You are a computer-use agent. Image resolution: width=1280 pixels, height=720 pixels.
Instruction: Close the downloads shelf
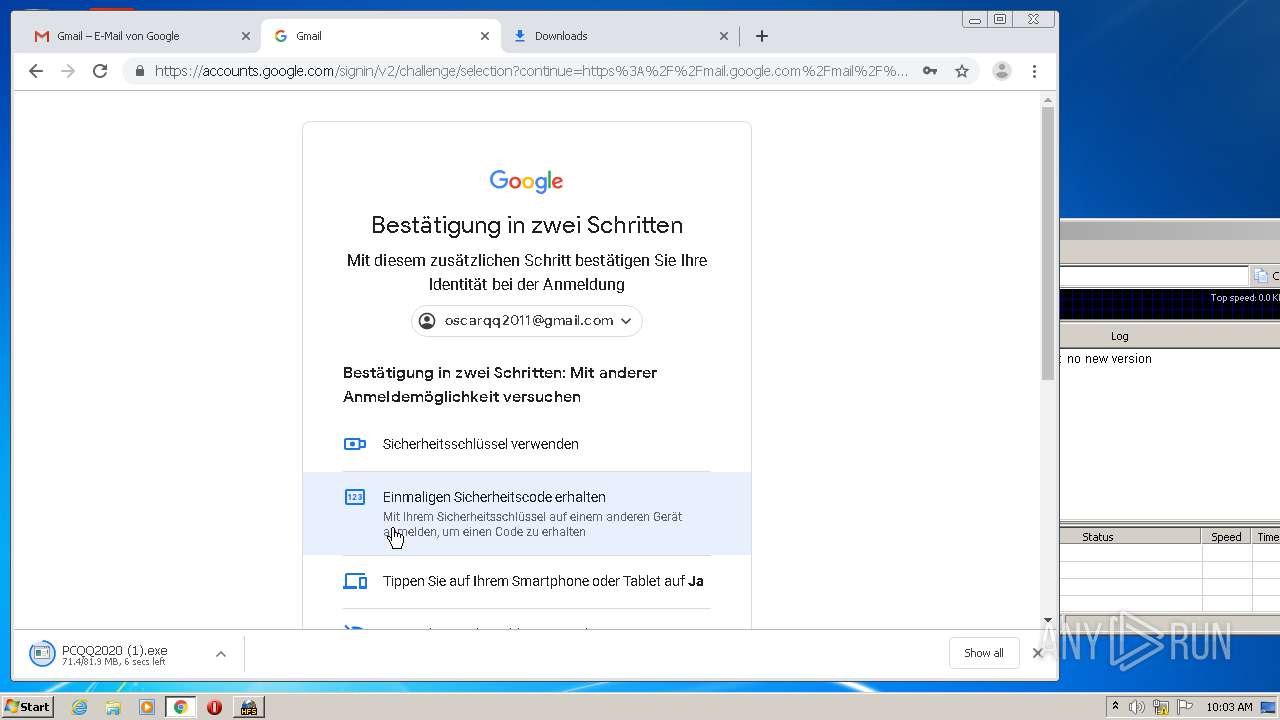tap(1037, 653)
